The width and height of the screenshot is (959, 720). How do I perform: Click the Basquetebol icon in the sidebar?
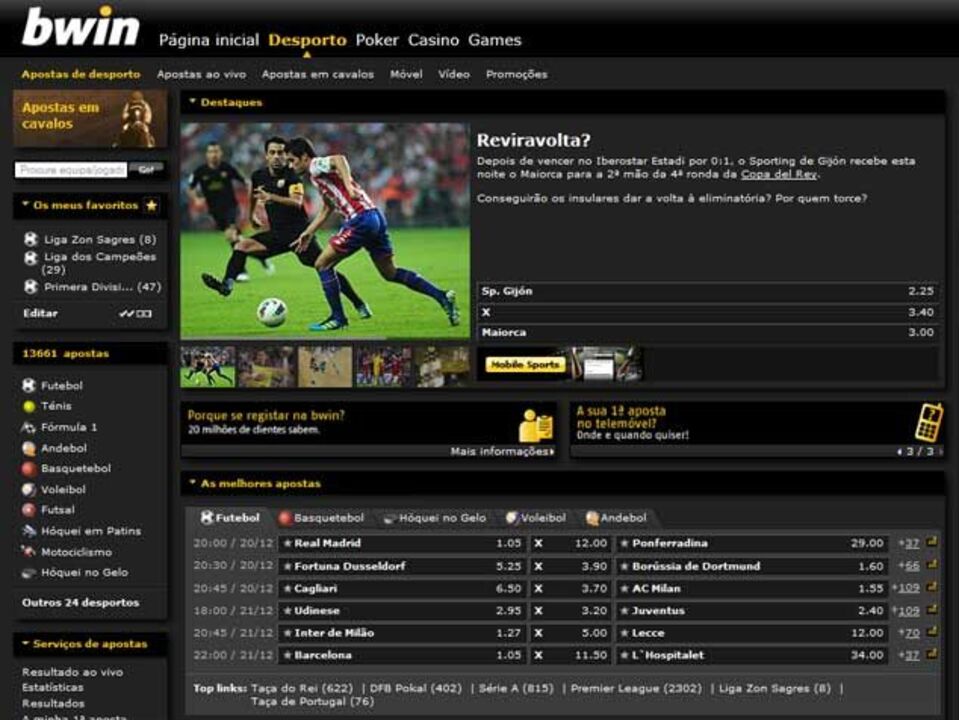30,469
